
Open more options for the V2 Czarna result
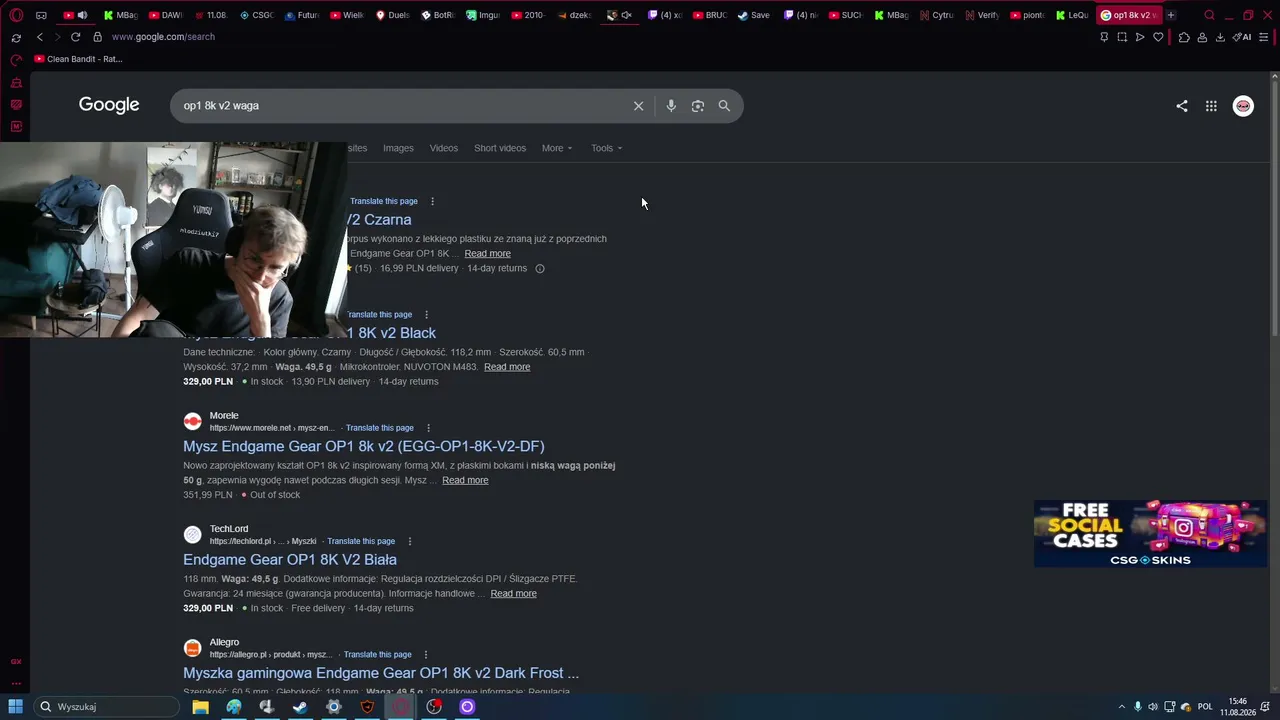click(432, 201)
